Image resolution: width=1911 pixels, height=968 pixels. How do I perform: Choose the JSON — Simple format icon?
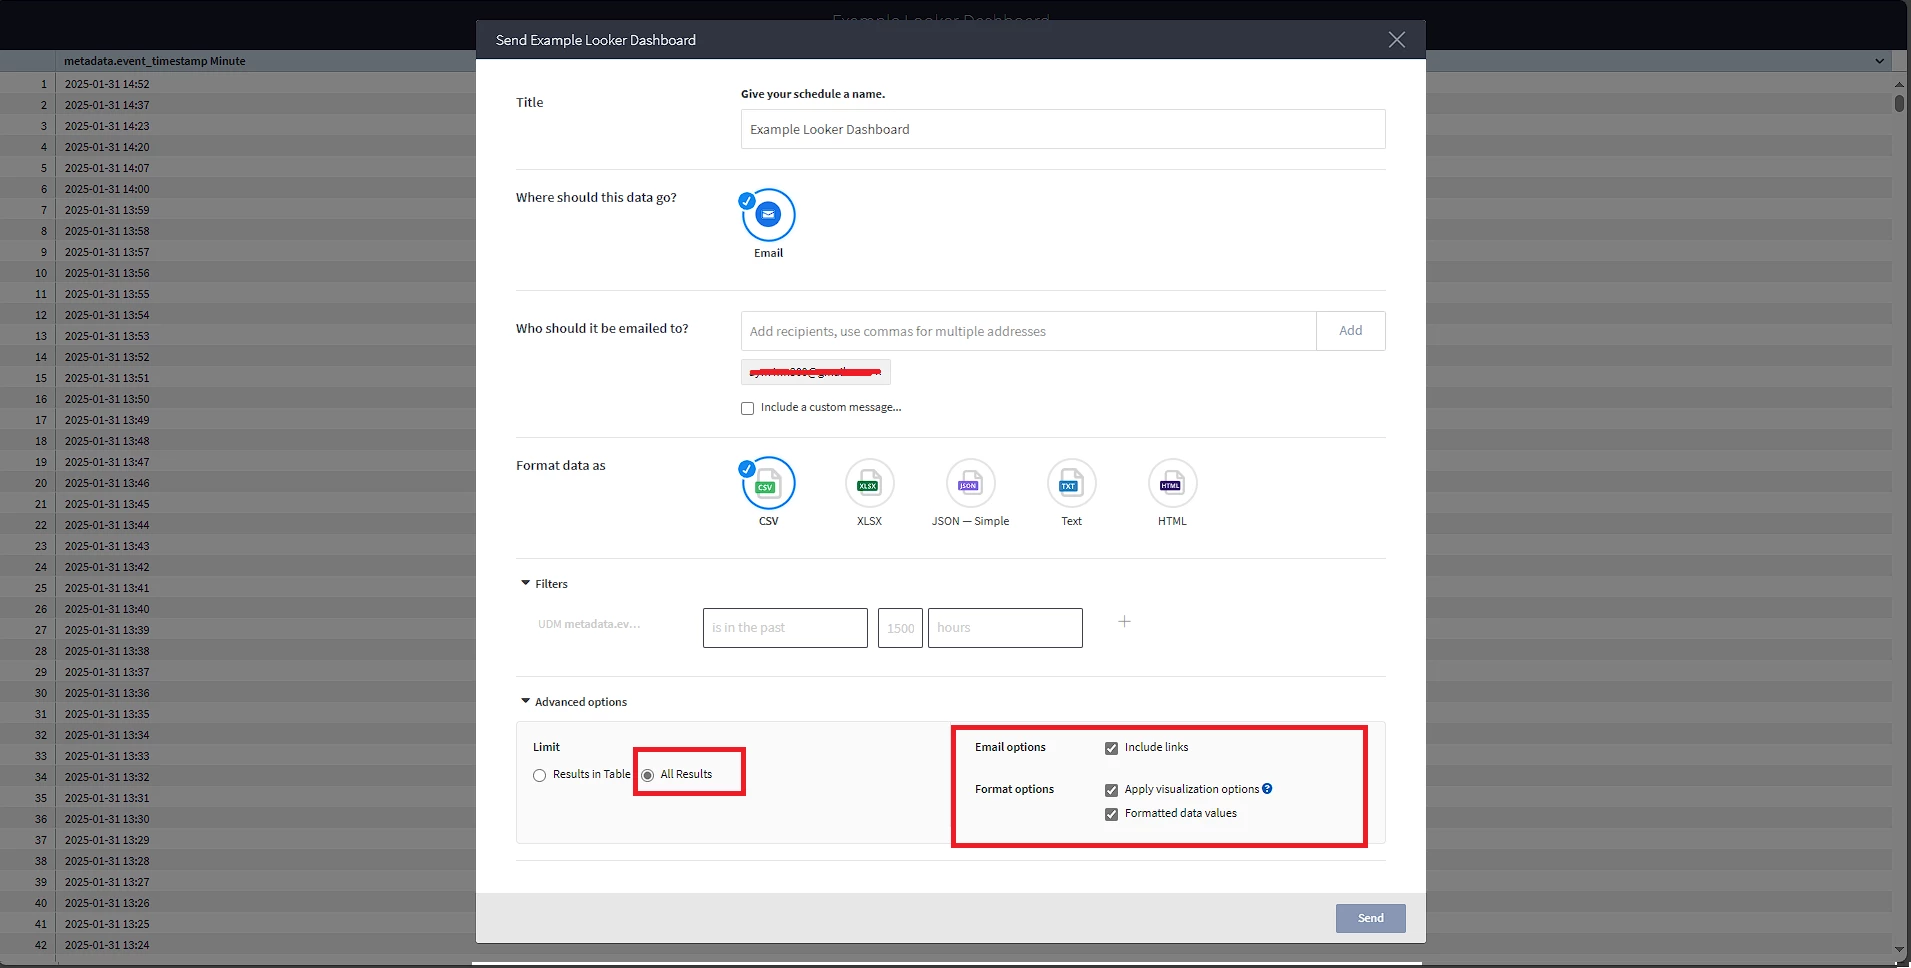pyautogui.click(x=970, y=484)
